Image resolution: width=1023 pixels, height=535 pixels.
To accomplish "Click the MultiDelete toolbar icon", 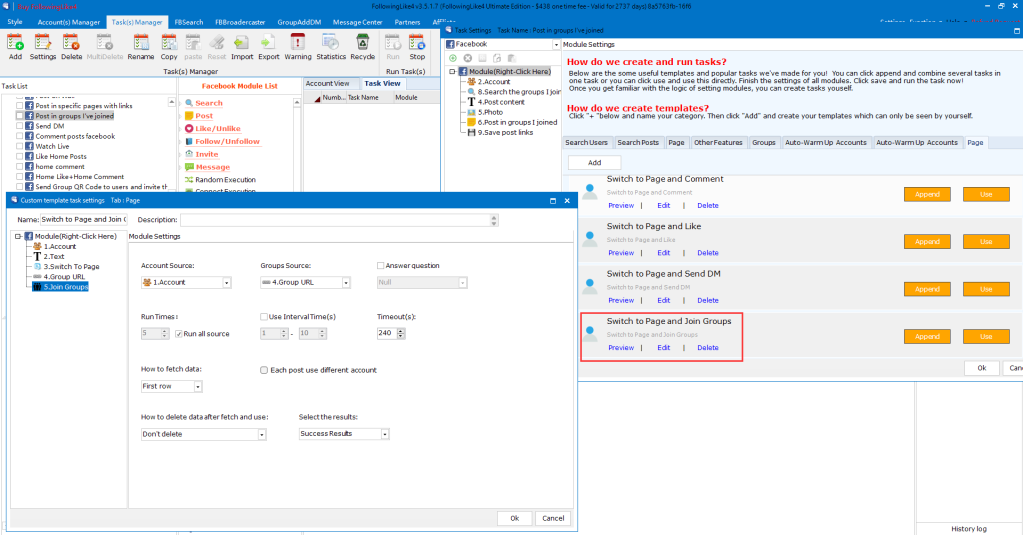I will tap(104, 47).
